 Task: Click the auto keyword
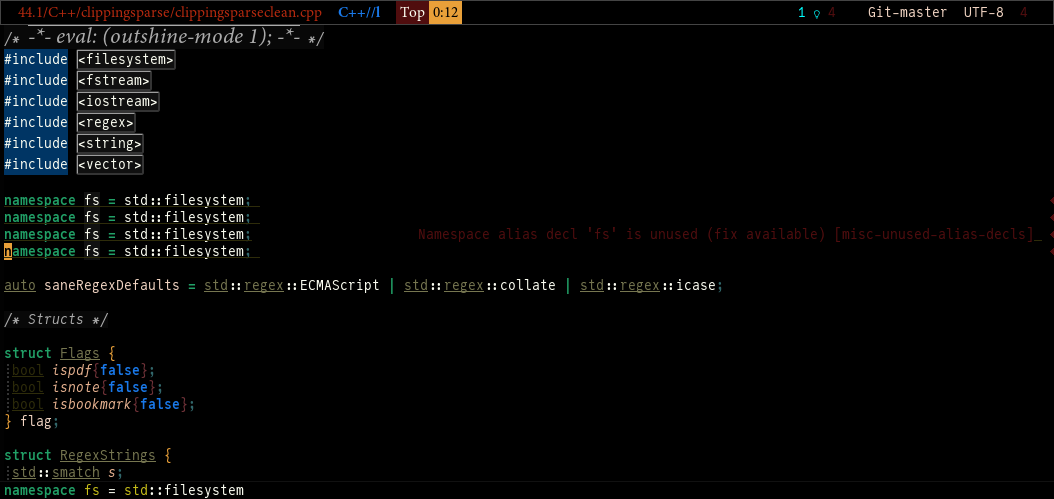click(19, 285)
